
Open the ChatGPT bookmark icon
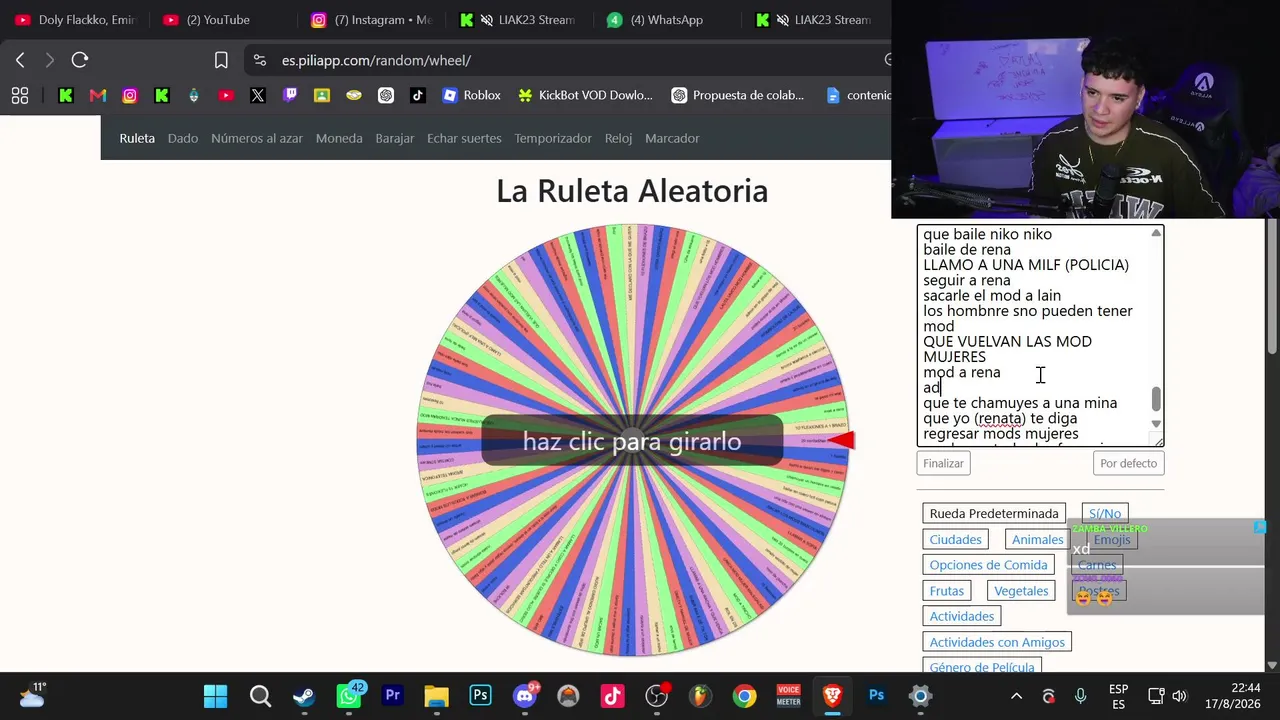[386, 95]
